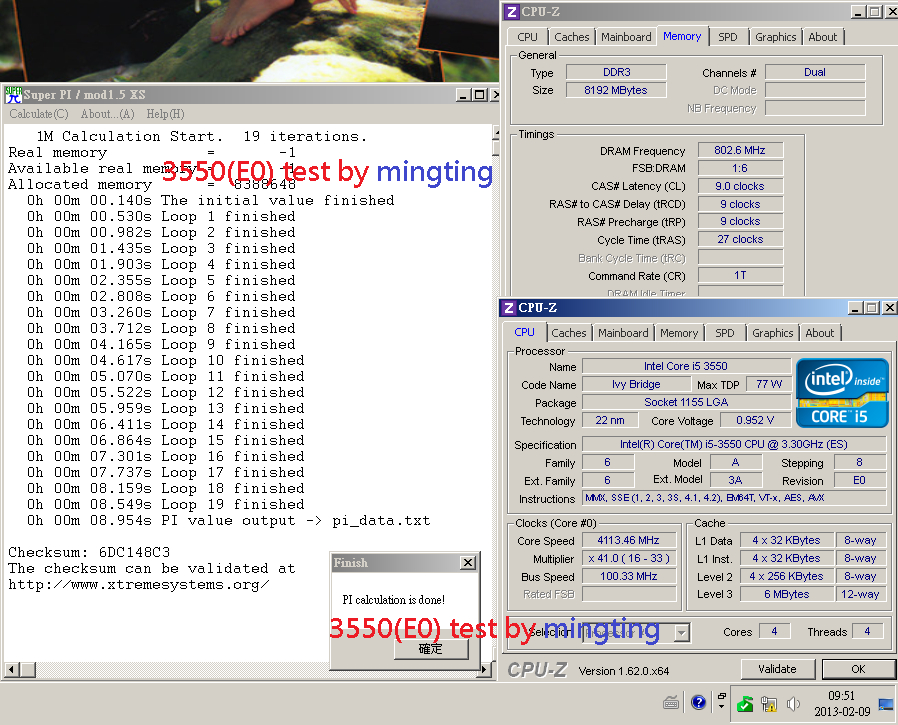Show About tab in front CPU-Z window
The width and height of the screenshot is (898, 725).
tap(820, 333)
